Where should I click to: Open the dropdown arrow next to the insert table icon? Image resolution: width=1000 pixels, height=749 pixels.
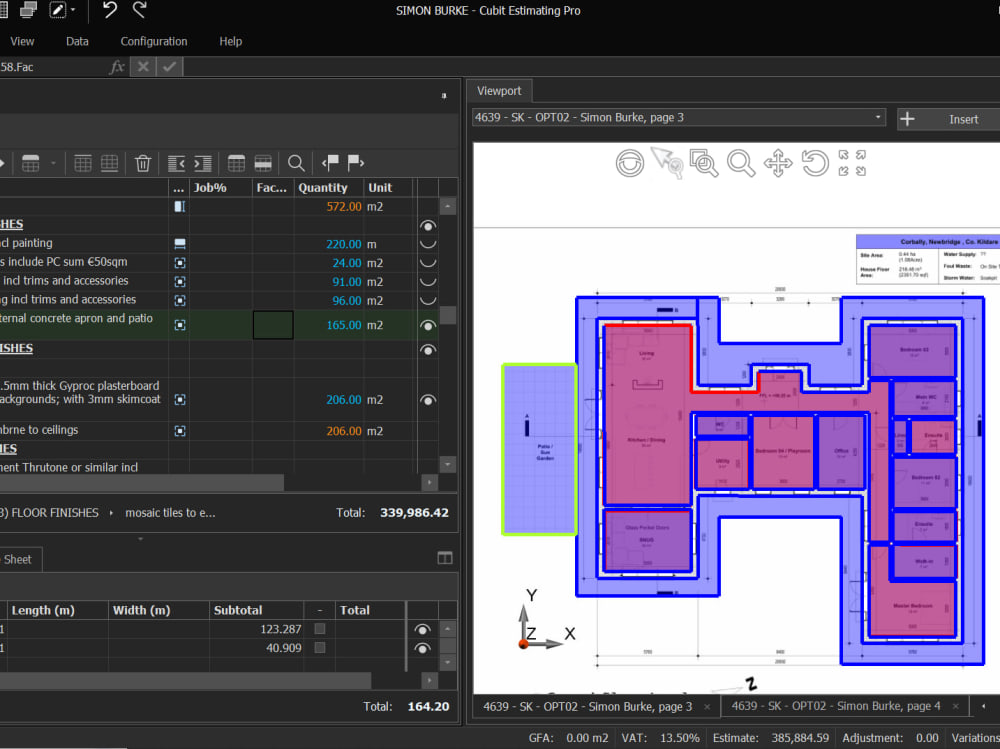54,163
